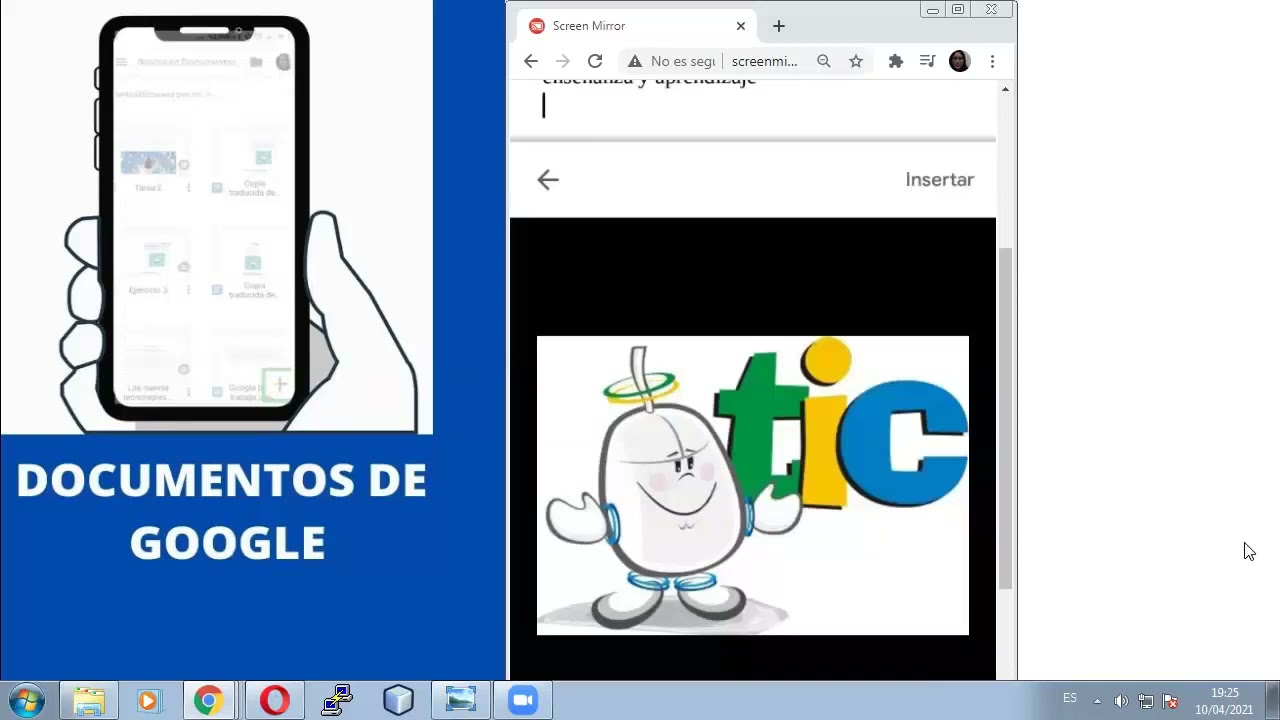
Task: Switch to Zoom in the taskbar
Action: tap(523, 700)
